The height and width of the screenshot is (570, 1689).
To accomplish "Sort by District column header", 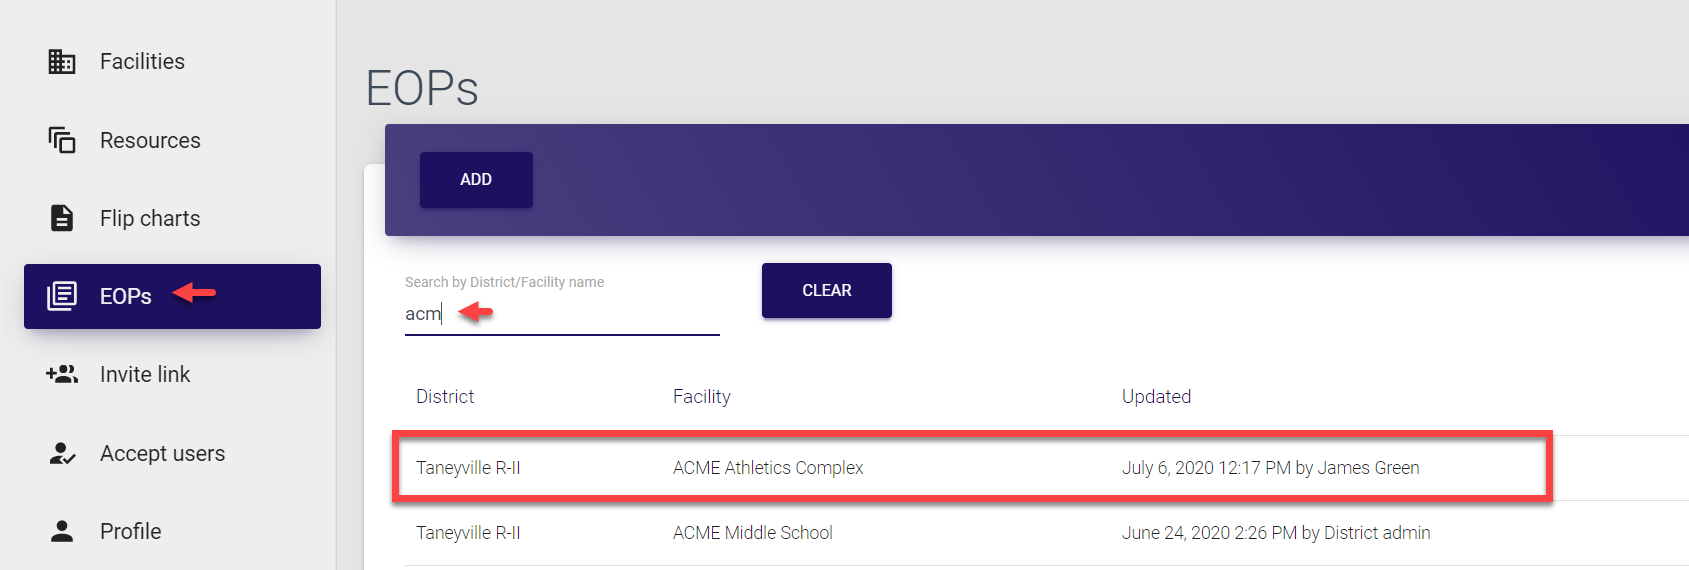I will (x=445, y=397).
